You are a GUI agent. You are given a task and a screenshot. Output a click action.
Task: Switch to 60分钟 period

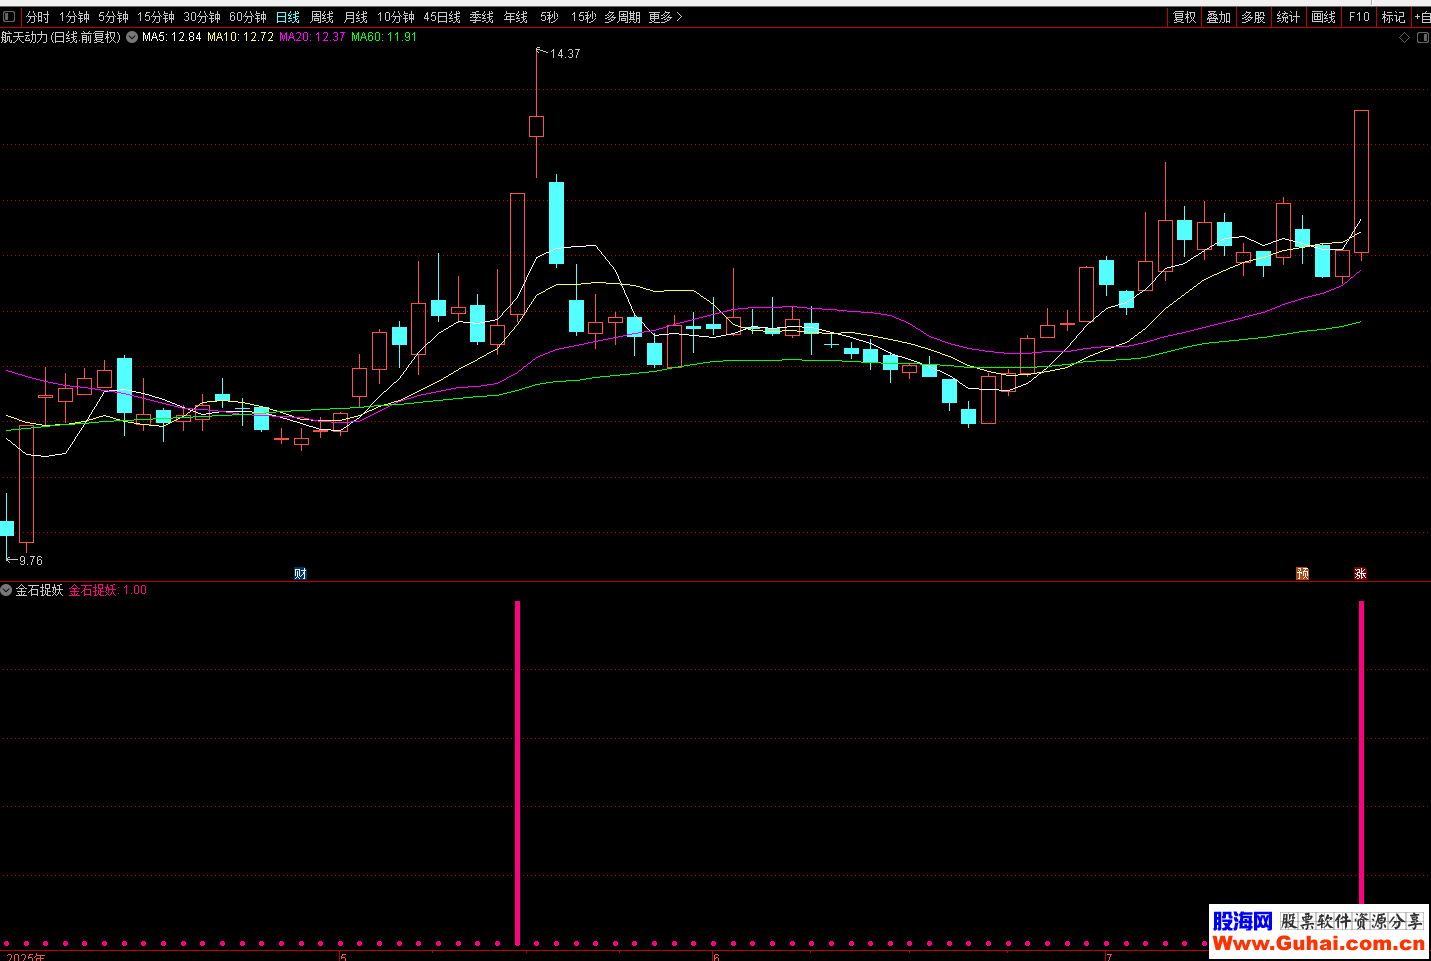tap(248, 17)
